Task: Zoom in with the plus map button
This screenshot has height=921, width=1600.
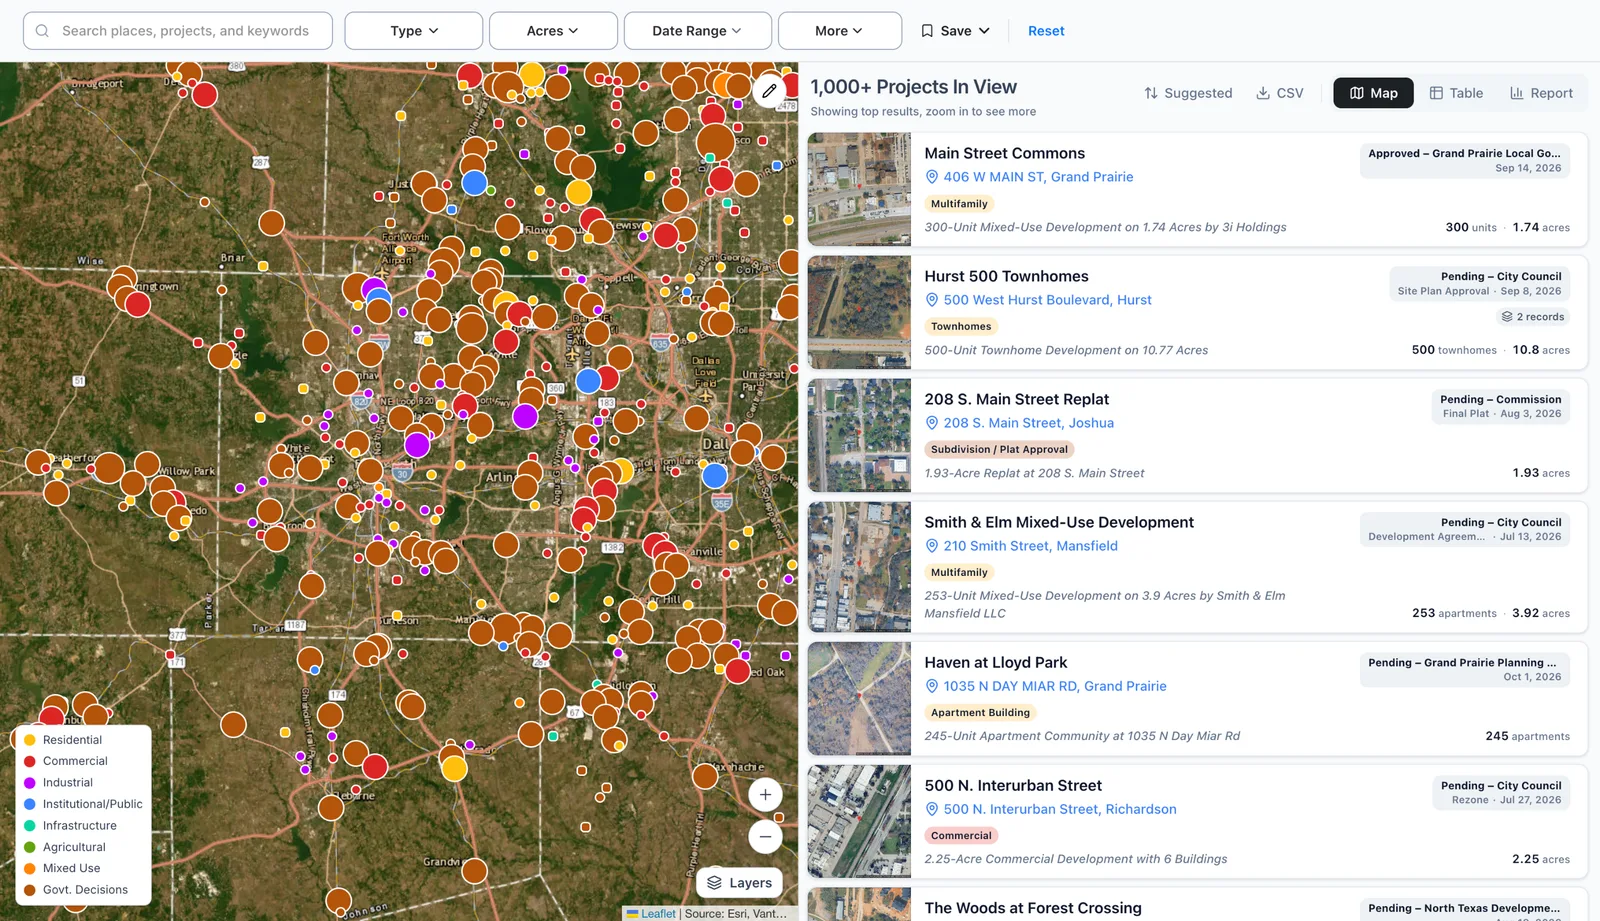Action: click(765, 795)
